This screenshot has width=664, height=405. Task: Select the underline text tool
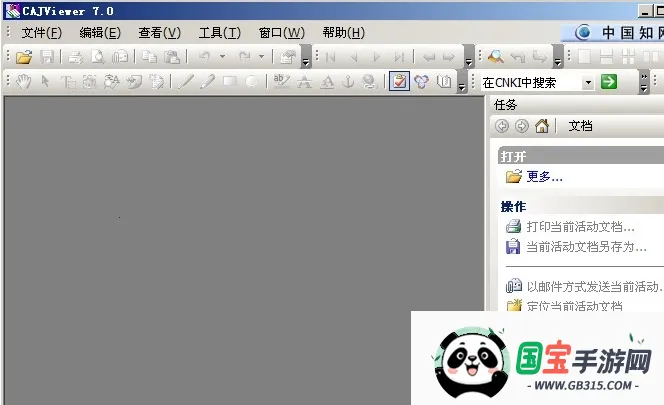tap(326, 81)
